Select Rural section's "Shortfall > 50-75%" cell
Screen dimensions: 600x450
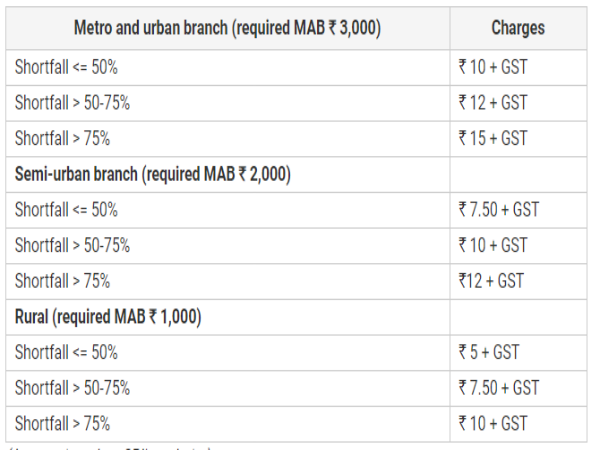(72, 388)
